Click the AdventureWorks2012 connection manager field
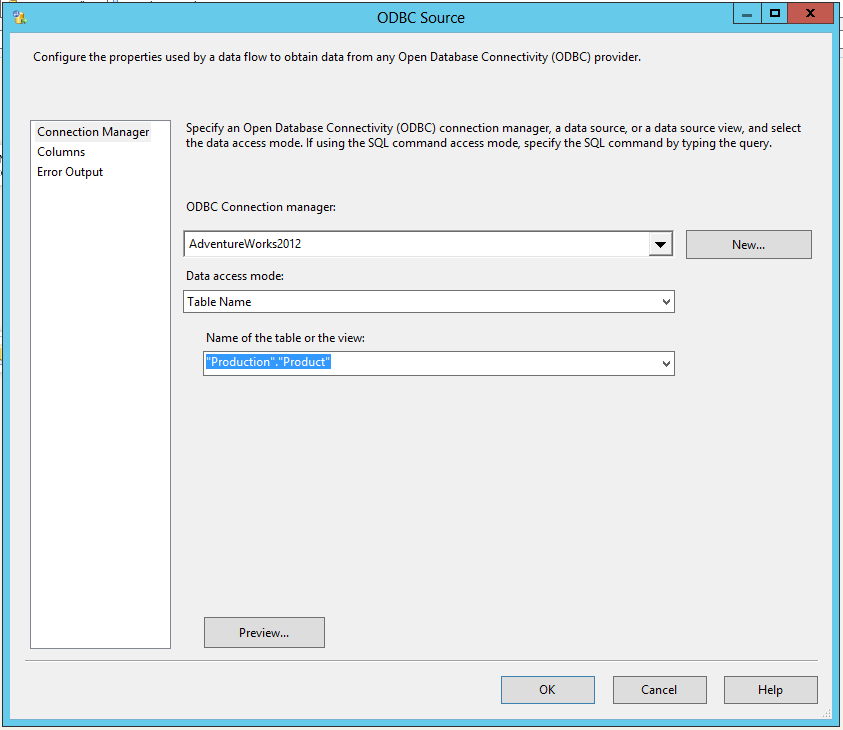The width and height of the screenshot is (843, 730). click(400, 243)
